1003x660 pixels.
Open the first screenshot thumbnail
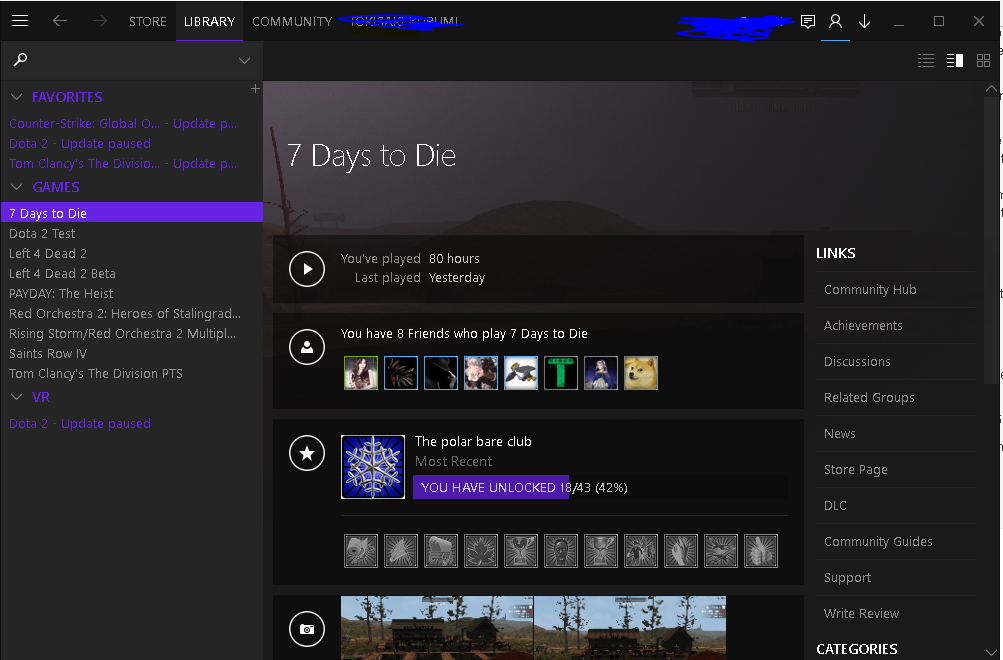click(437, 627)
